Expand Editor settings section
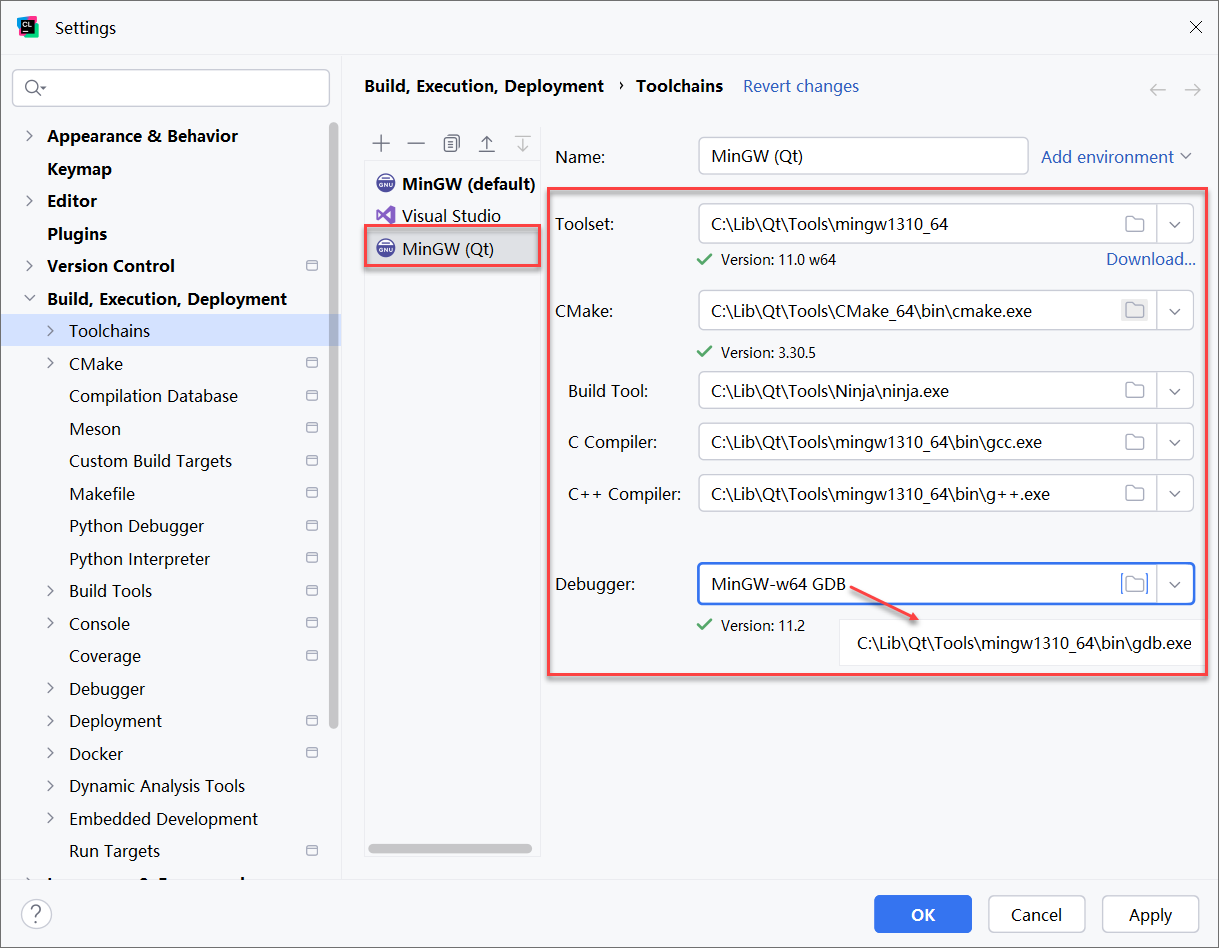Viewport: 1219px width, 948px height. click(29, 201)
